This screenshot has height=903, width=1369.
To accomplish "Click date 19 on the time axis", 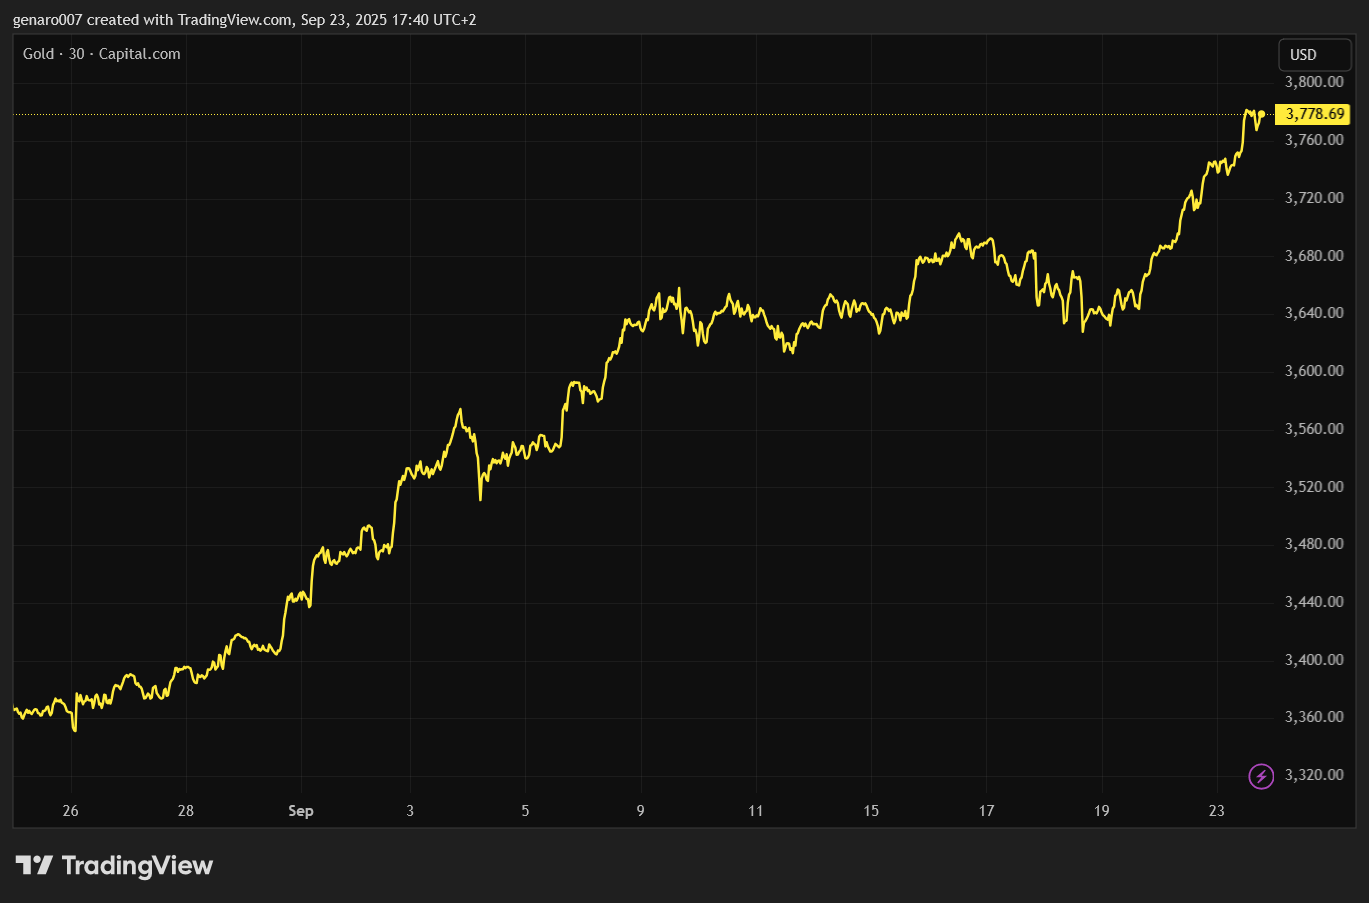I will 1101,811.
